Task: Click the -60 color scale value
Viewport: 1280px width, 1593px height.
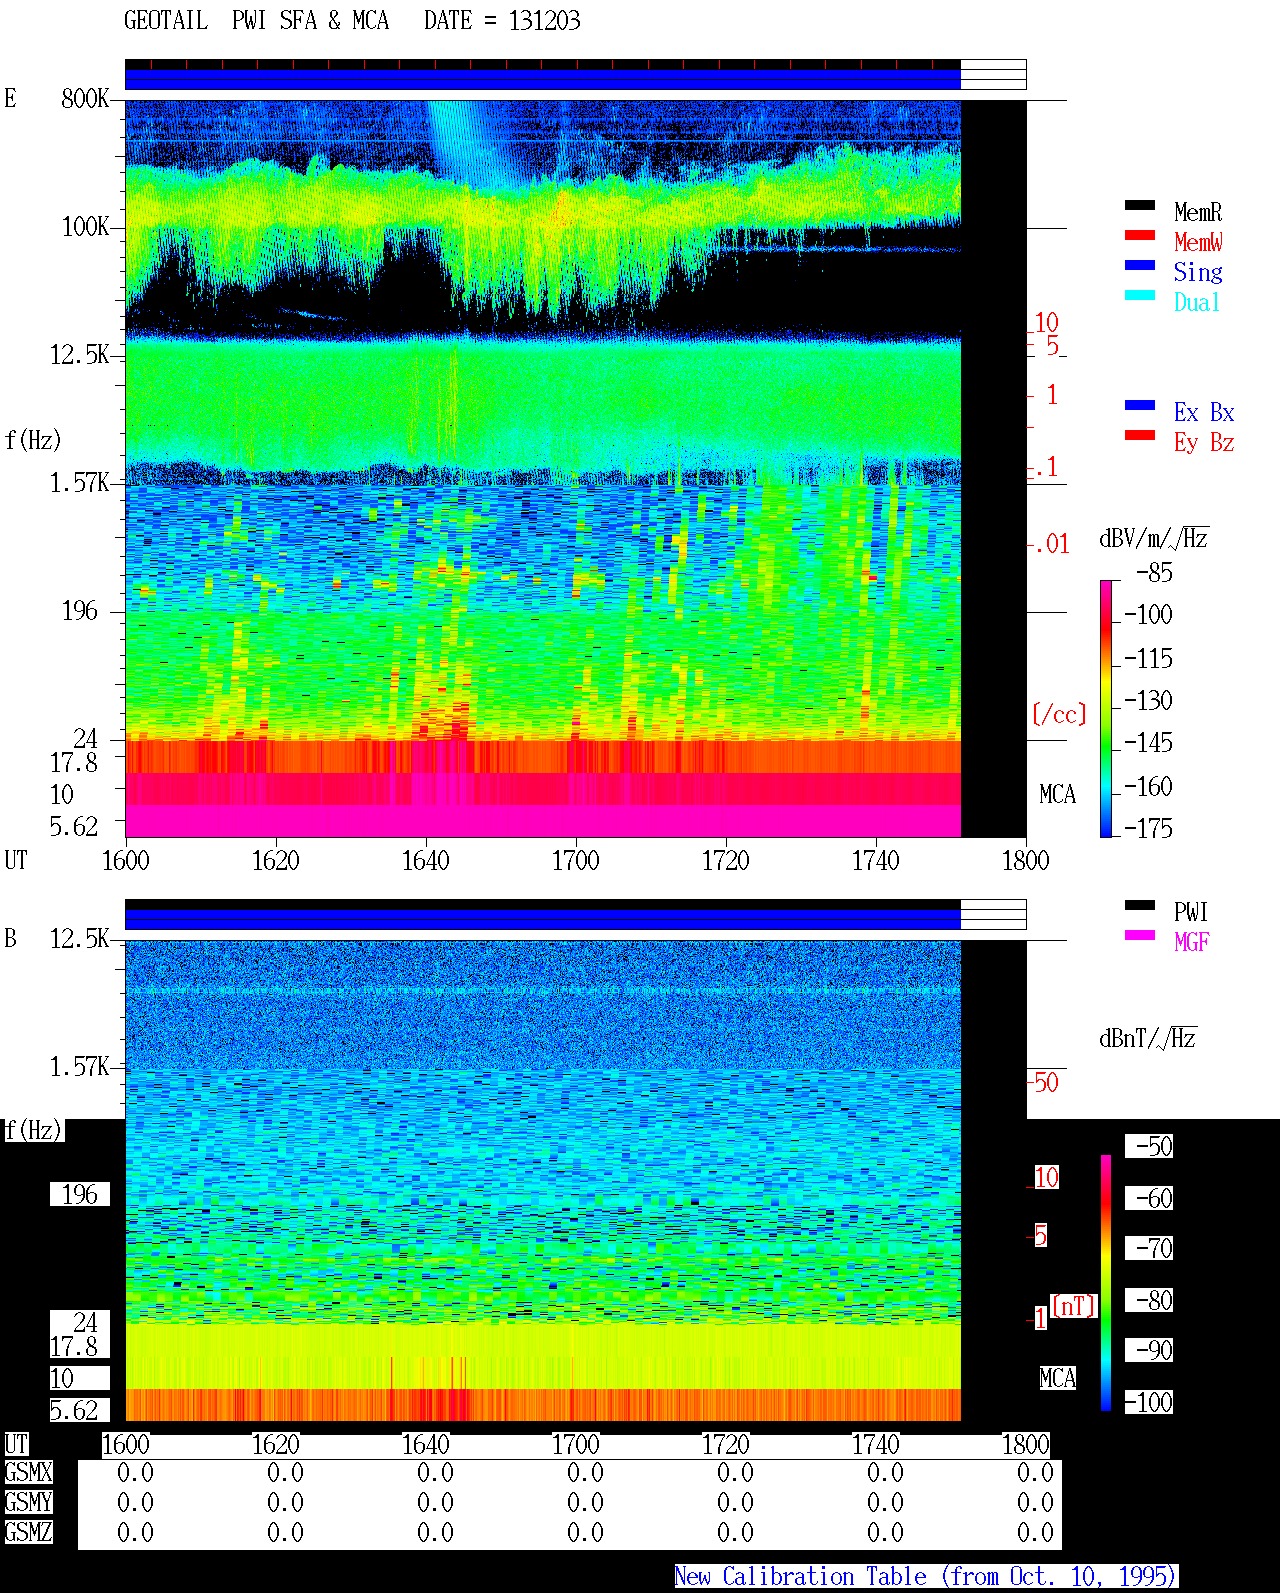Action: (x=1149, y=1198)
